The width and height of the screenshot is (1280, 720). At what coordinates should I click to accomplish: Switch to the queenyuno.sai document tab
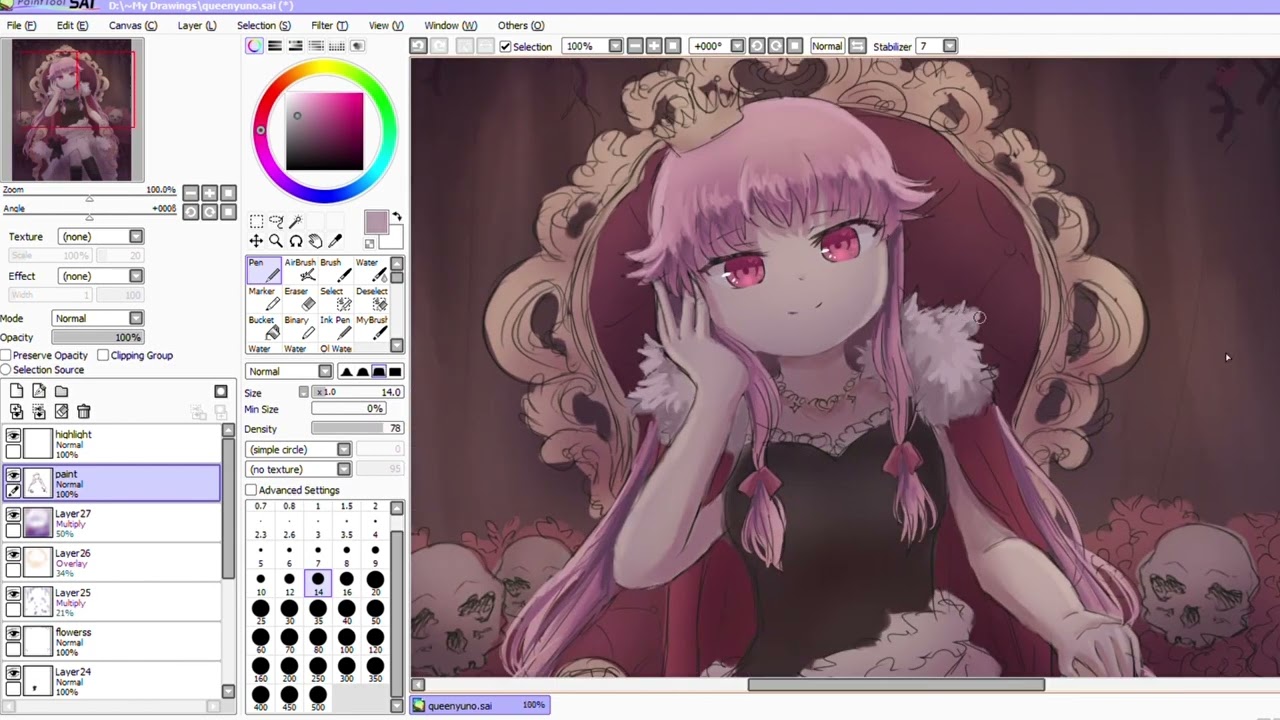click(x=480, y=705)
